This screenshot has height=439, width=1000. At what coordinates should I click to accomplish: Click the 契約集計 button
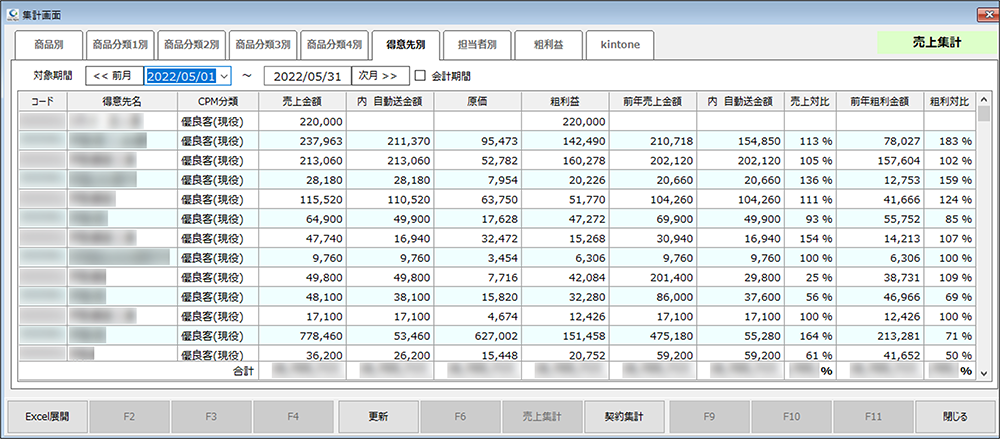tap(625, 415)
